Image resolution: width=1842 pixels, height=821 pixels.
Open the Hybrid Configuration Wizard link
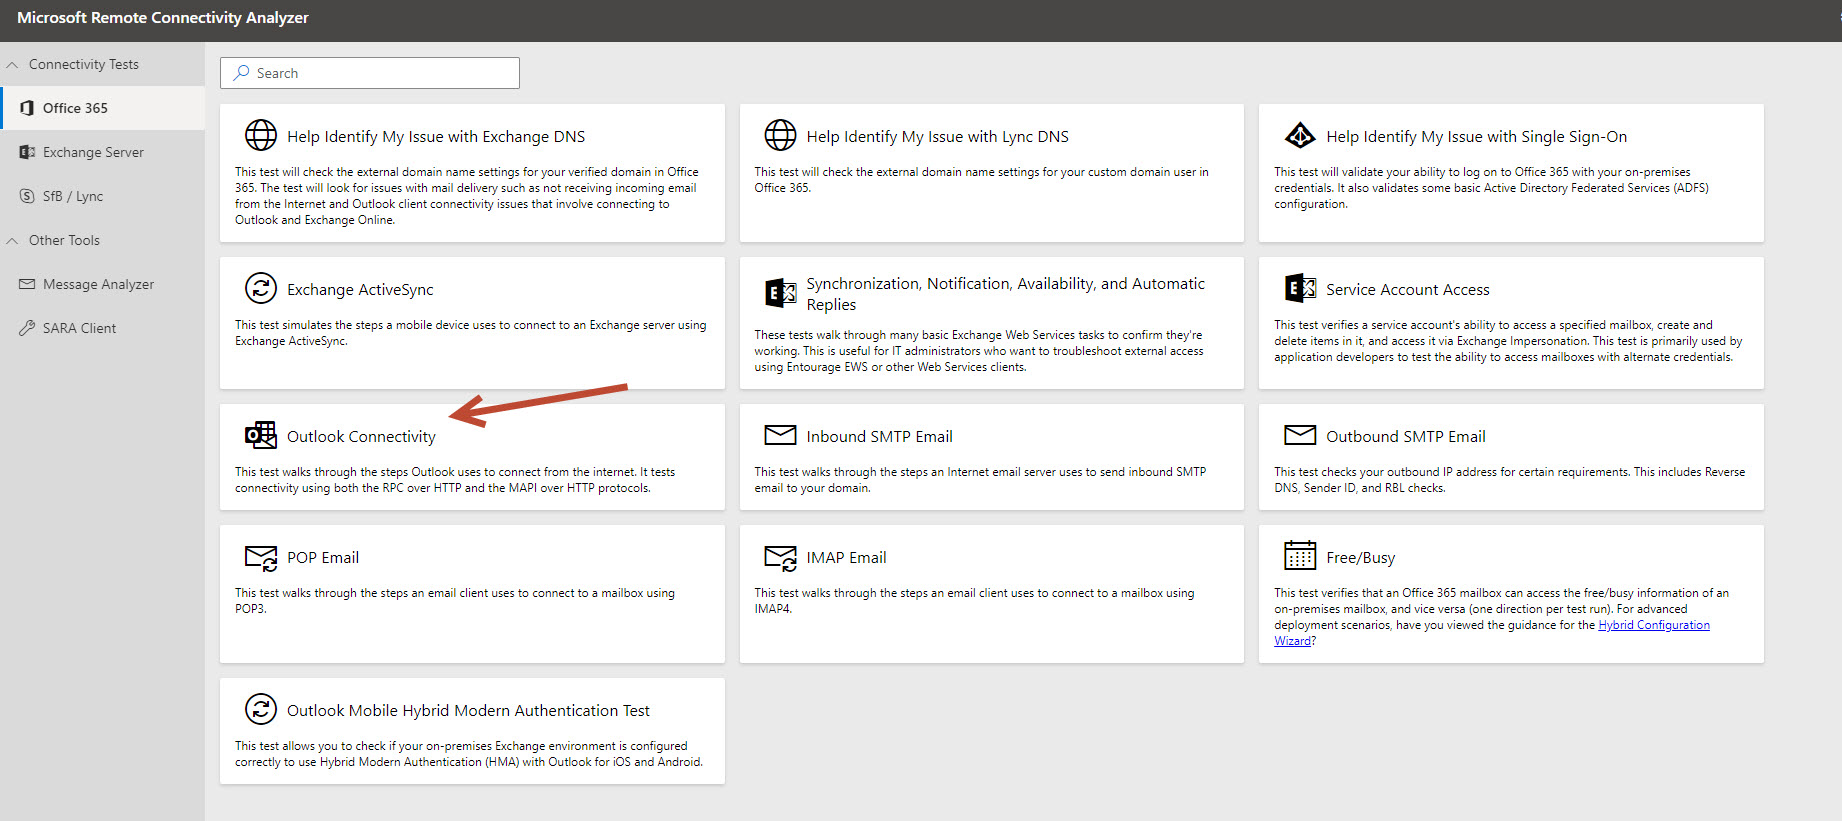(x=1654, y=625)
